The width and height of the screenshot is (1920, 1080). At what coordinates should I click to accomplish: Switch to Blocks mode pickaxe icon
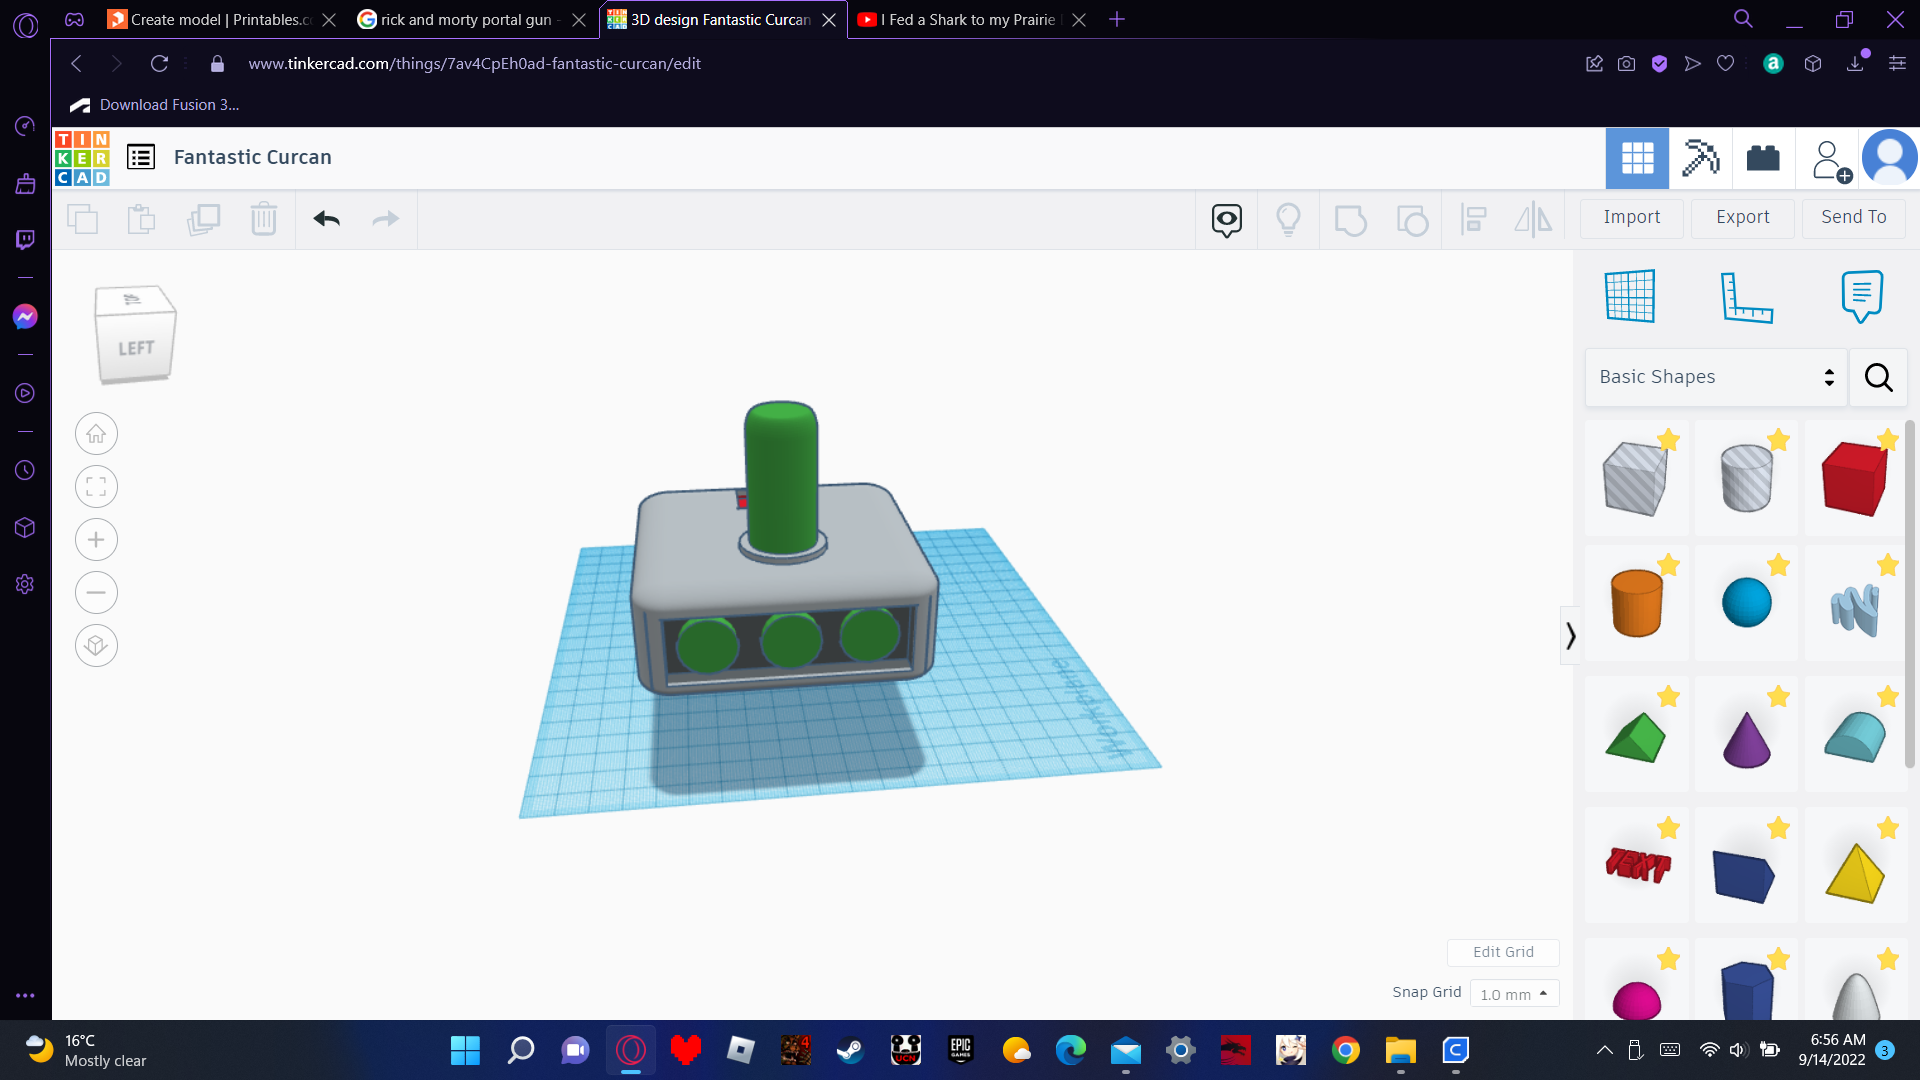tap(1700, 158)
